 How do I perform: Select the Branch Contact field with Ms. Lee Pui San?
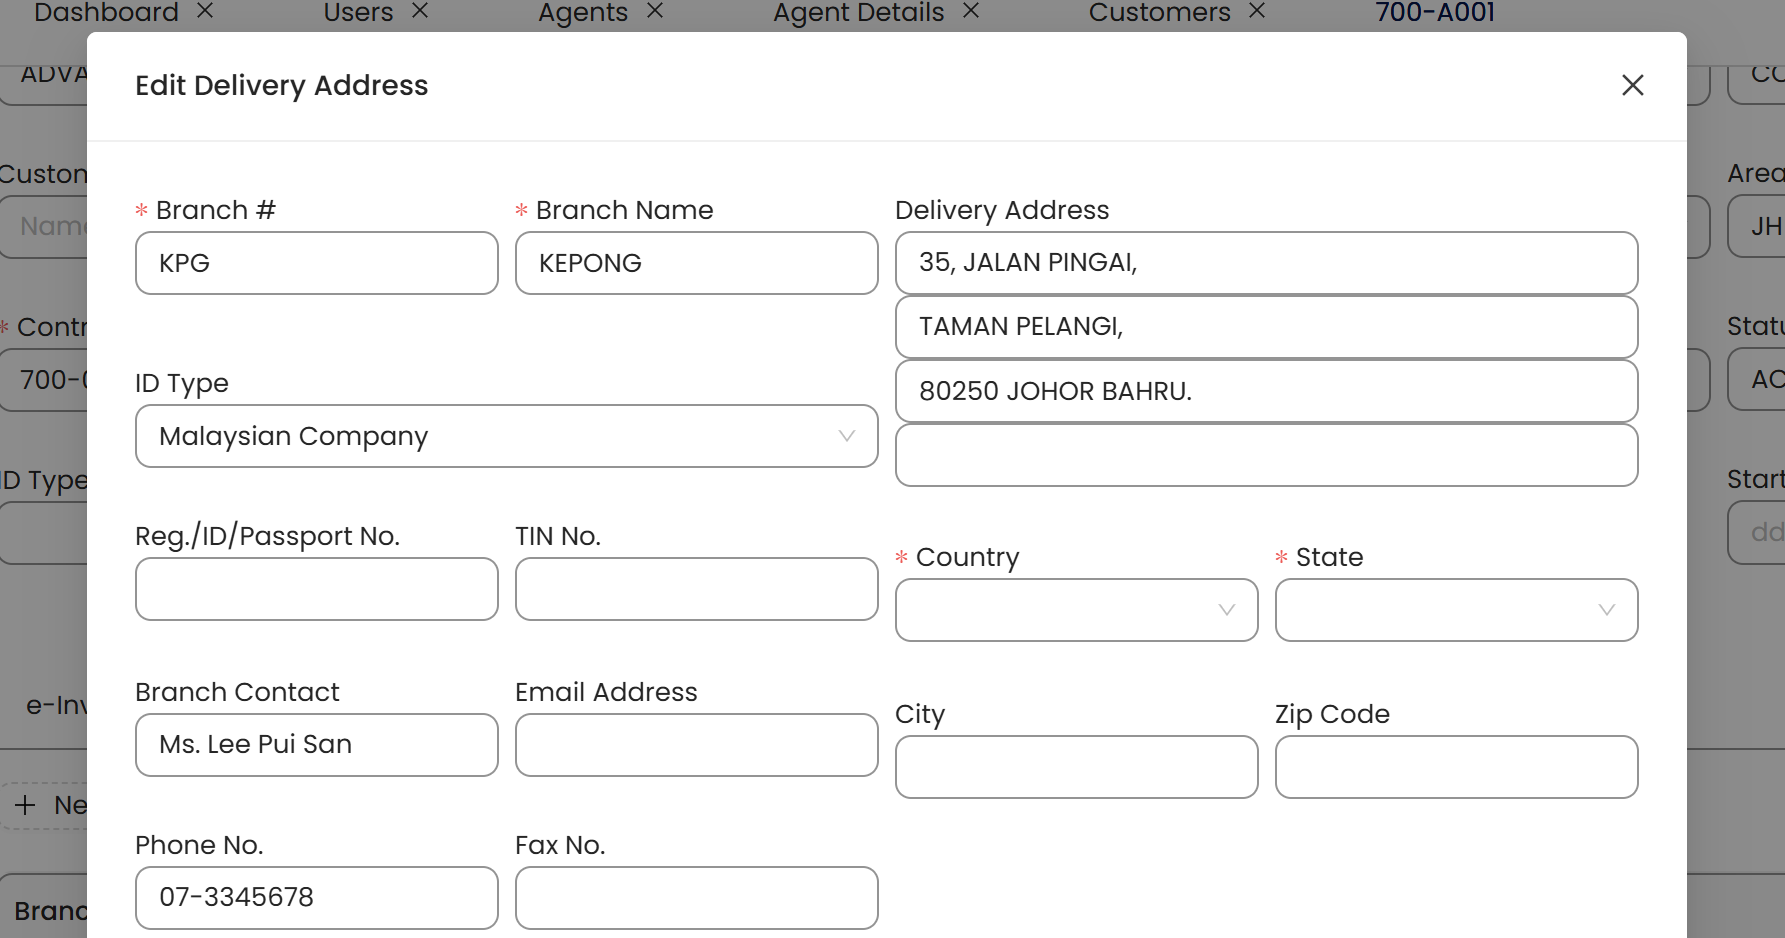click(316, 745)
